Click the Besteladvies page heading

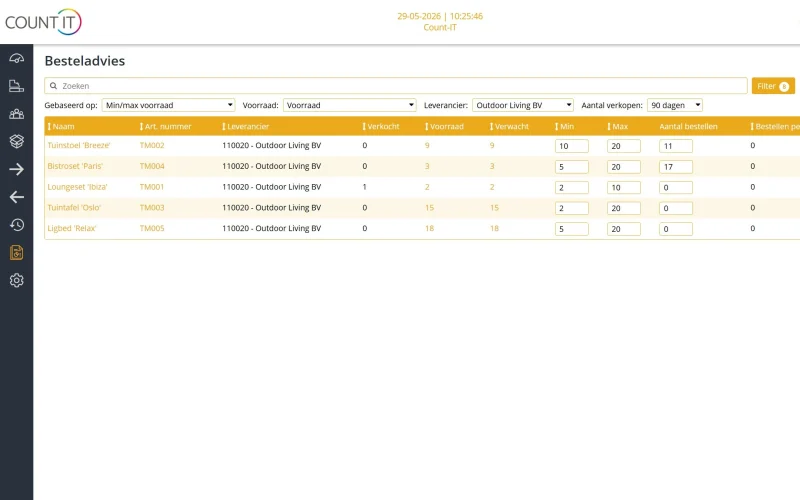point(85,61)
